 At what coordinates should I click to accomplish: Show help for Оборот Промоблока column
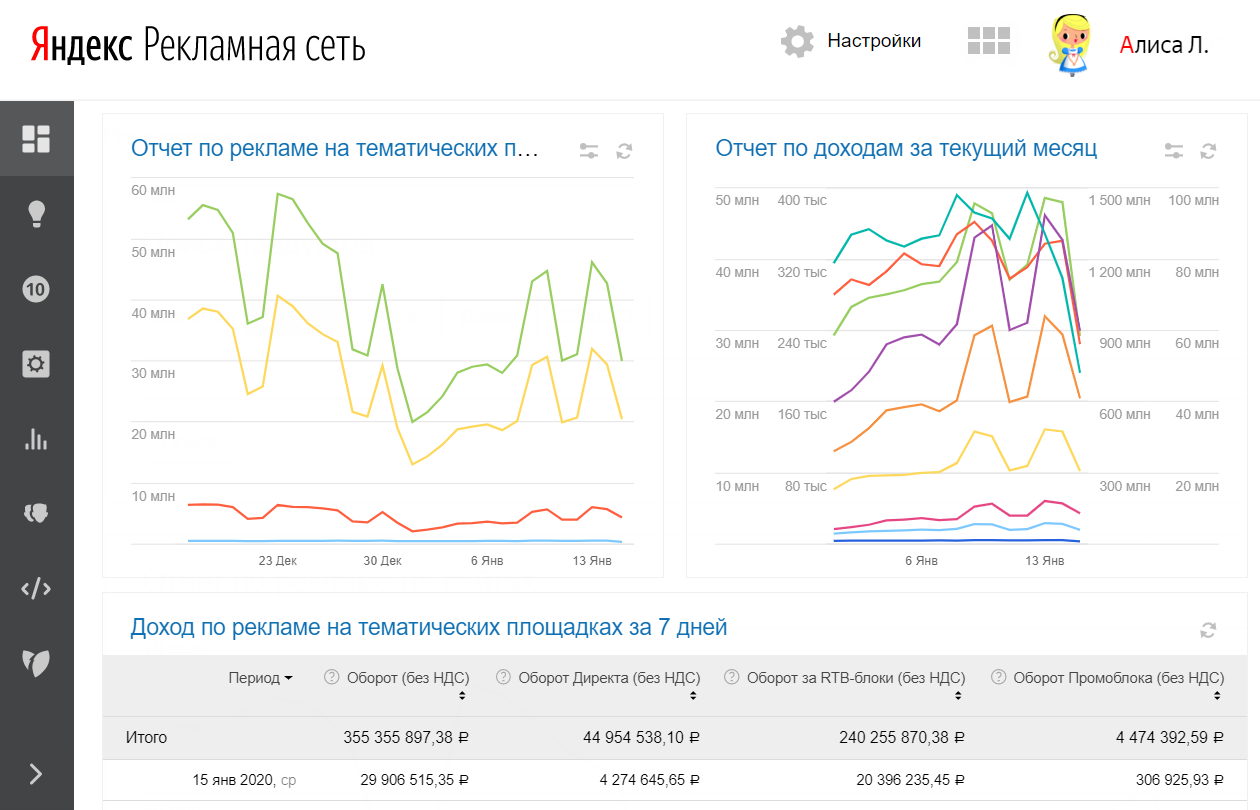click(998, 677)
